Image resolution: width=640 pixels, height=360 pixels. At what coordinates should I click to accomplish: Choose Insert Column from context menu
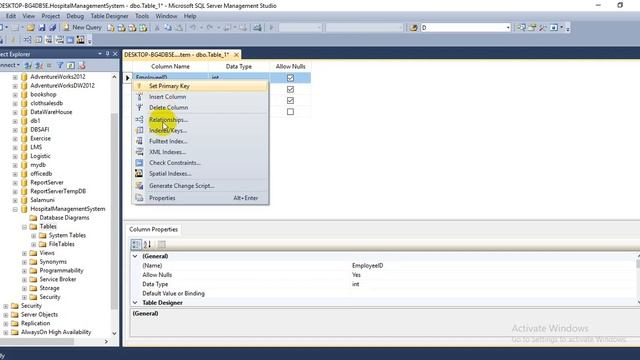click(200, 97)
